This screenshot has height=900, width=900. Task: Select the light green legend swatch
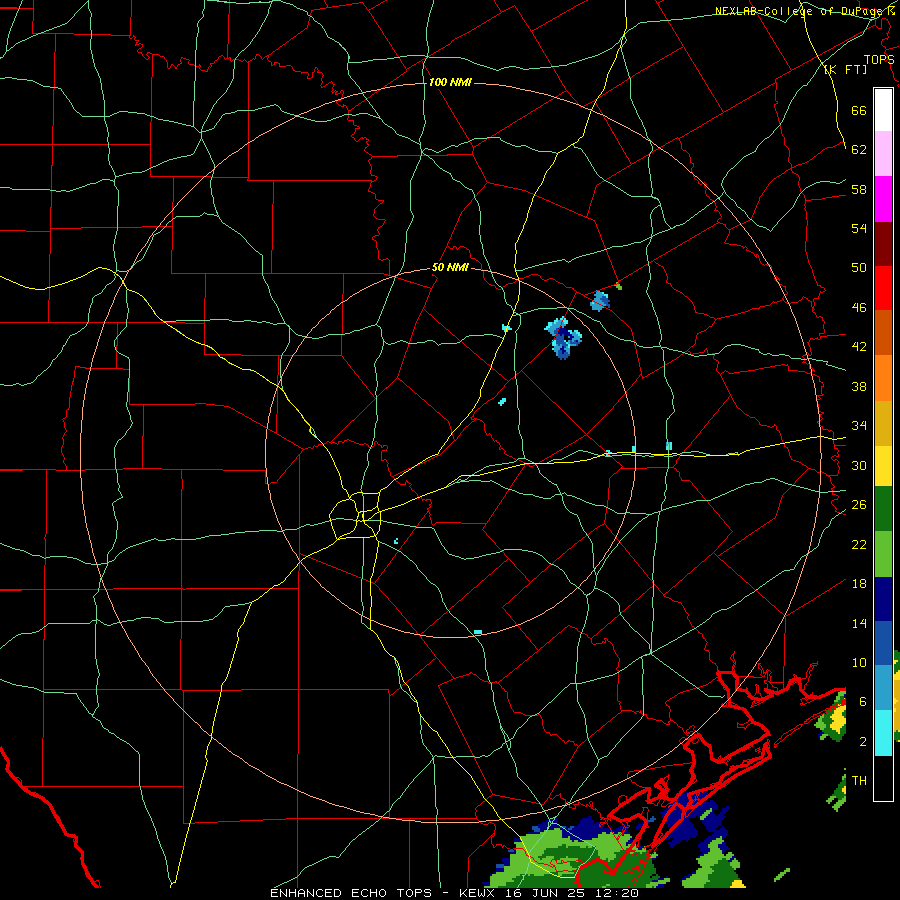pyautogui.click(x=883, y=554)
